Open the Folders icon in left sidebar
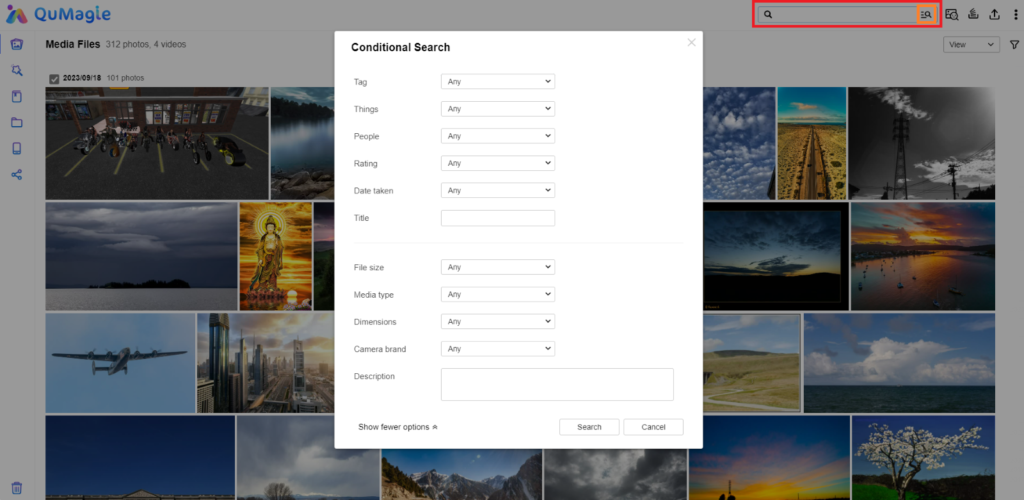Image resolution: width=1024 pixels, height=500 pixels. click(x=17, y=123)
